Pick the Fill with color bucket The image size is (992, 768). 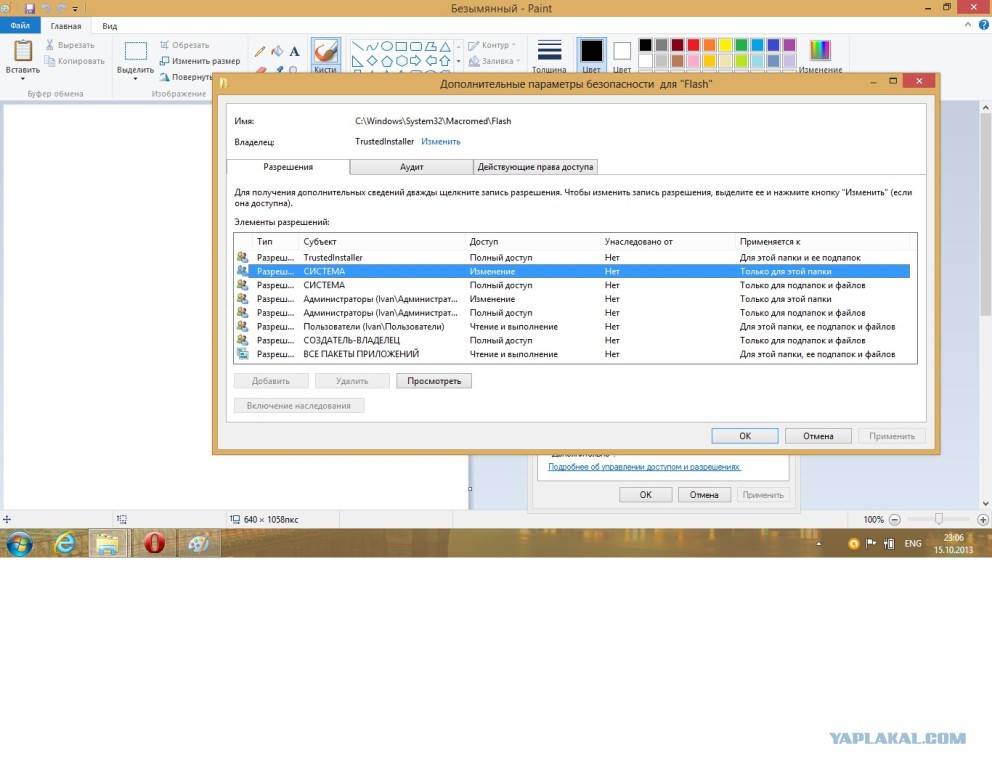pyautogui.click(x=277, y=50)
